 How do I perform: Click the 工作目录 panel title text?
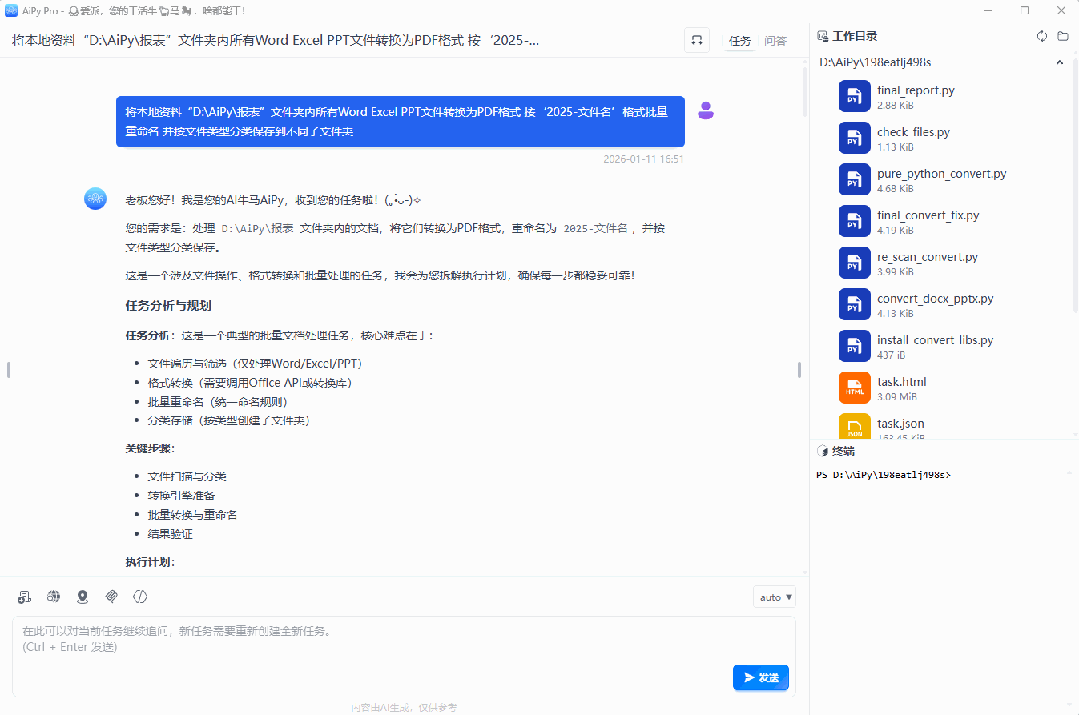coord(855,36)
